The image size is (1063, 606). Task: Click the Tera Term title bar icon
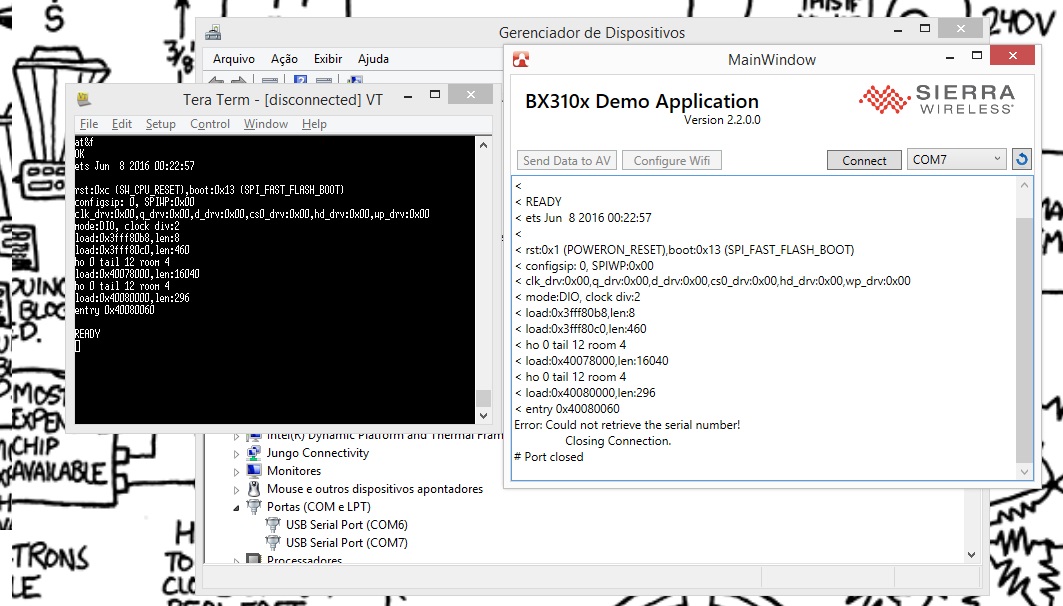click(83, 99)
